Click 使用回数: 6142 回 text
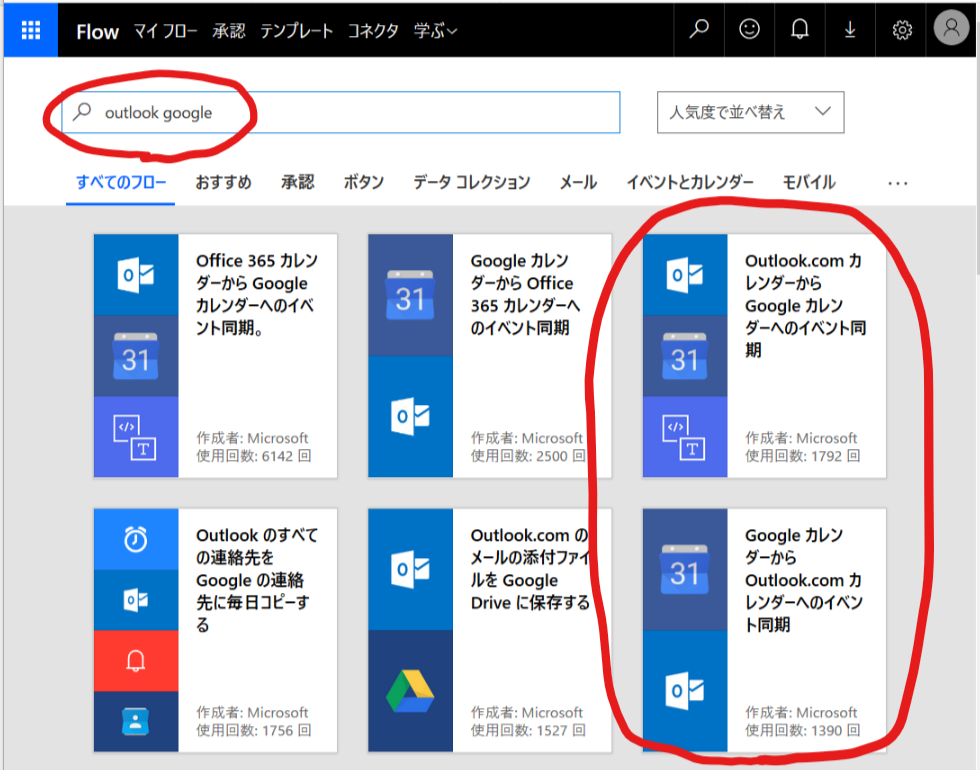The image size is (980, 770). coord(254,456)
